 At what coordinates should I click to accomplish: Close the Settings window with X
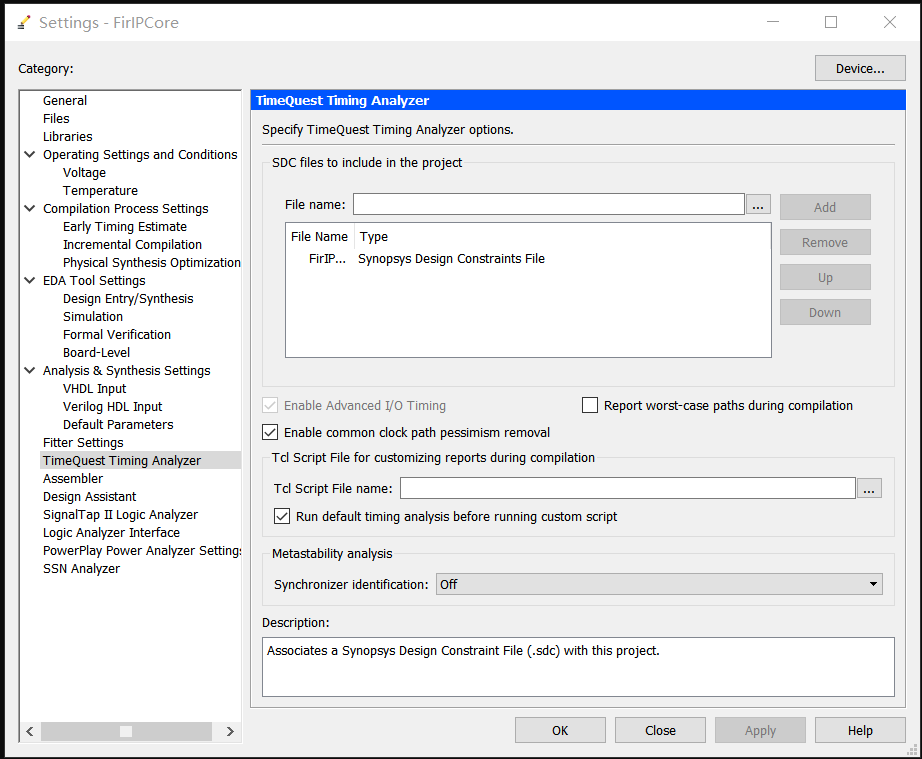coord(890,22)
